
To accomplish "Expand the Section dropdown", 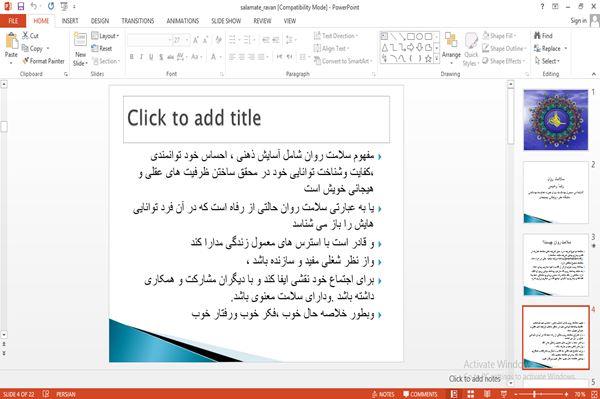I will [x=106, y=61].
